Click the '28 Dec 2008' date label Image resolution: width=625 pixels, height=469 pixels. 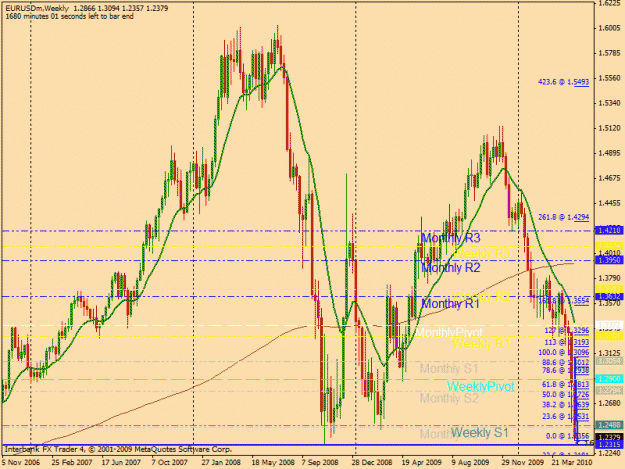pos(371,463)
